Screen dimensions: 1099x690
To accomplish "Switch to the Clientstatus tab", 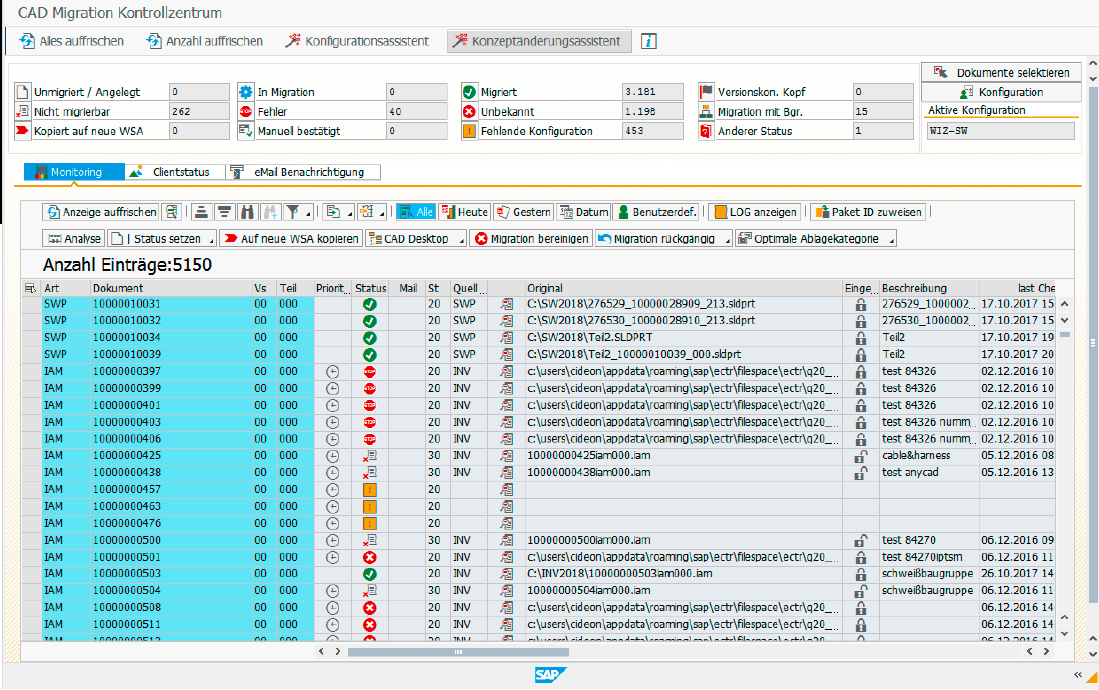I will coord(175,172).
